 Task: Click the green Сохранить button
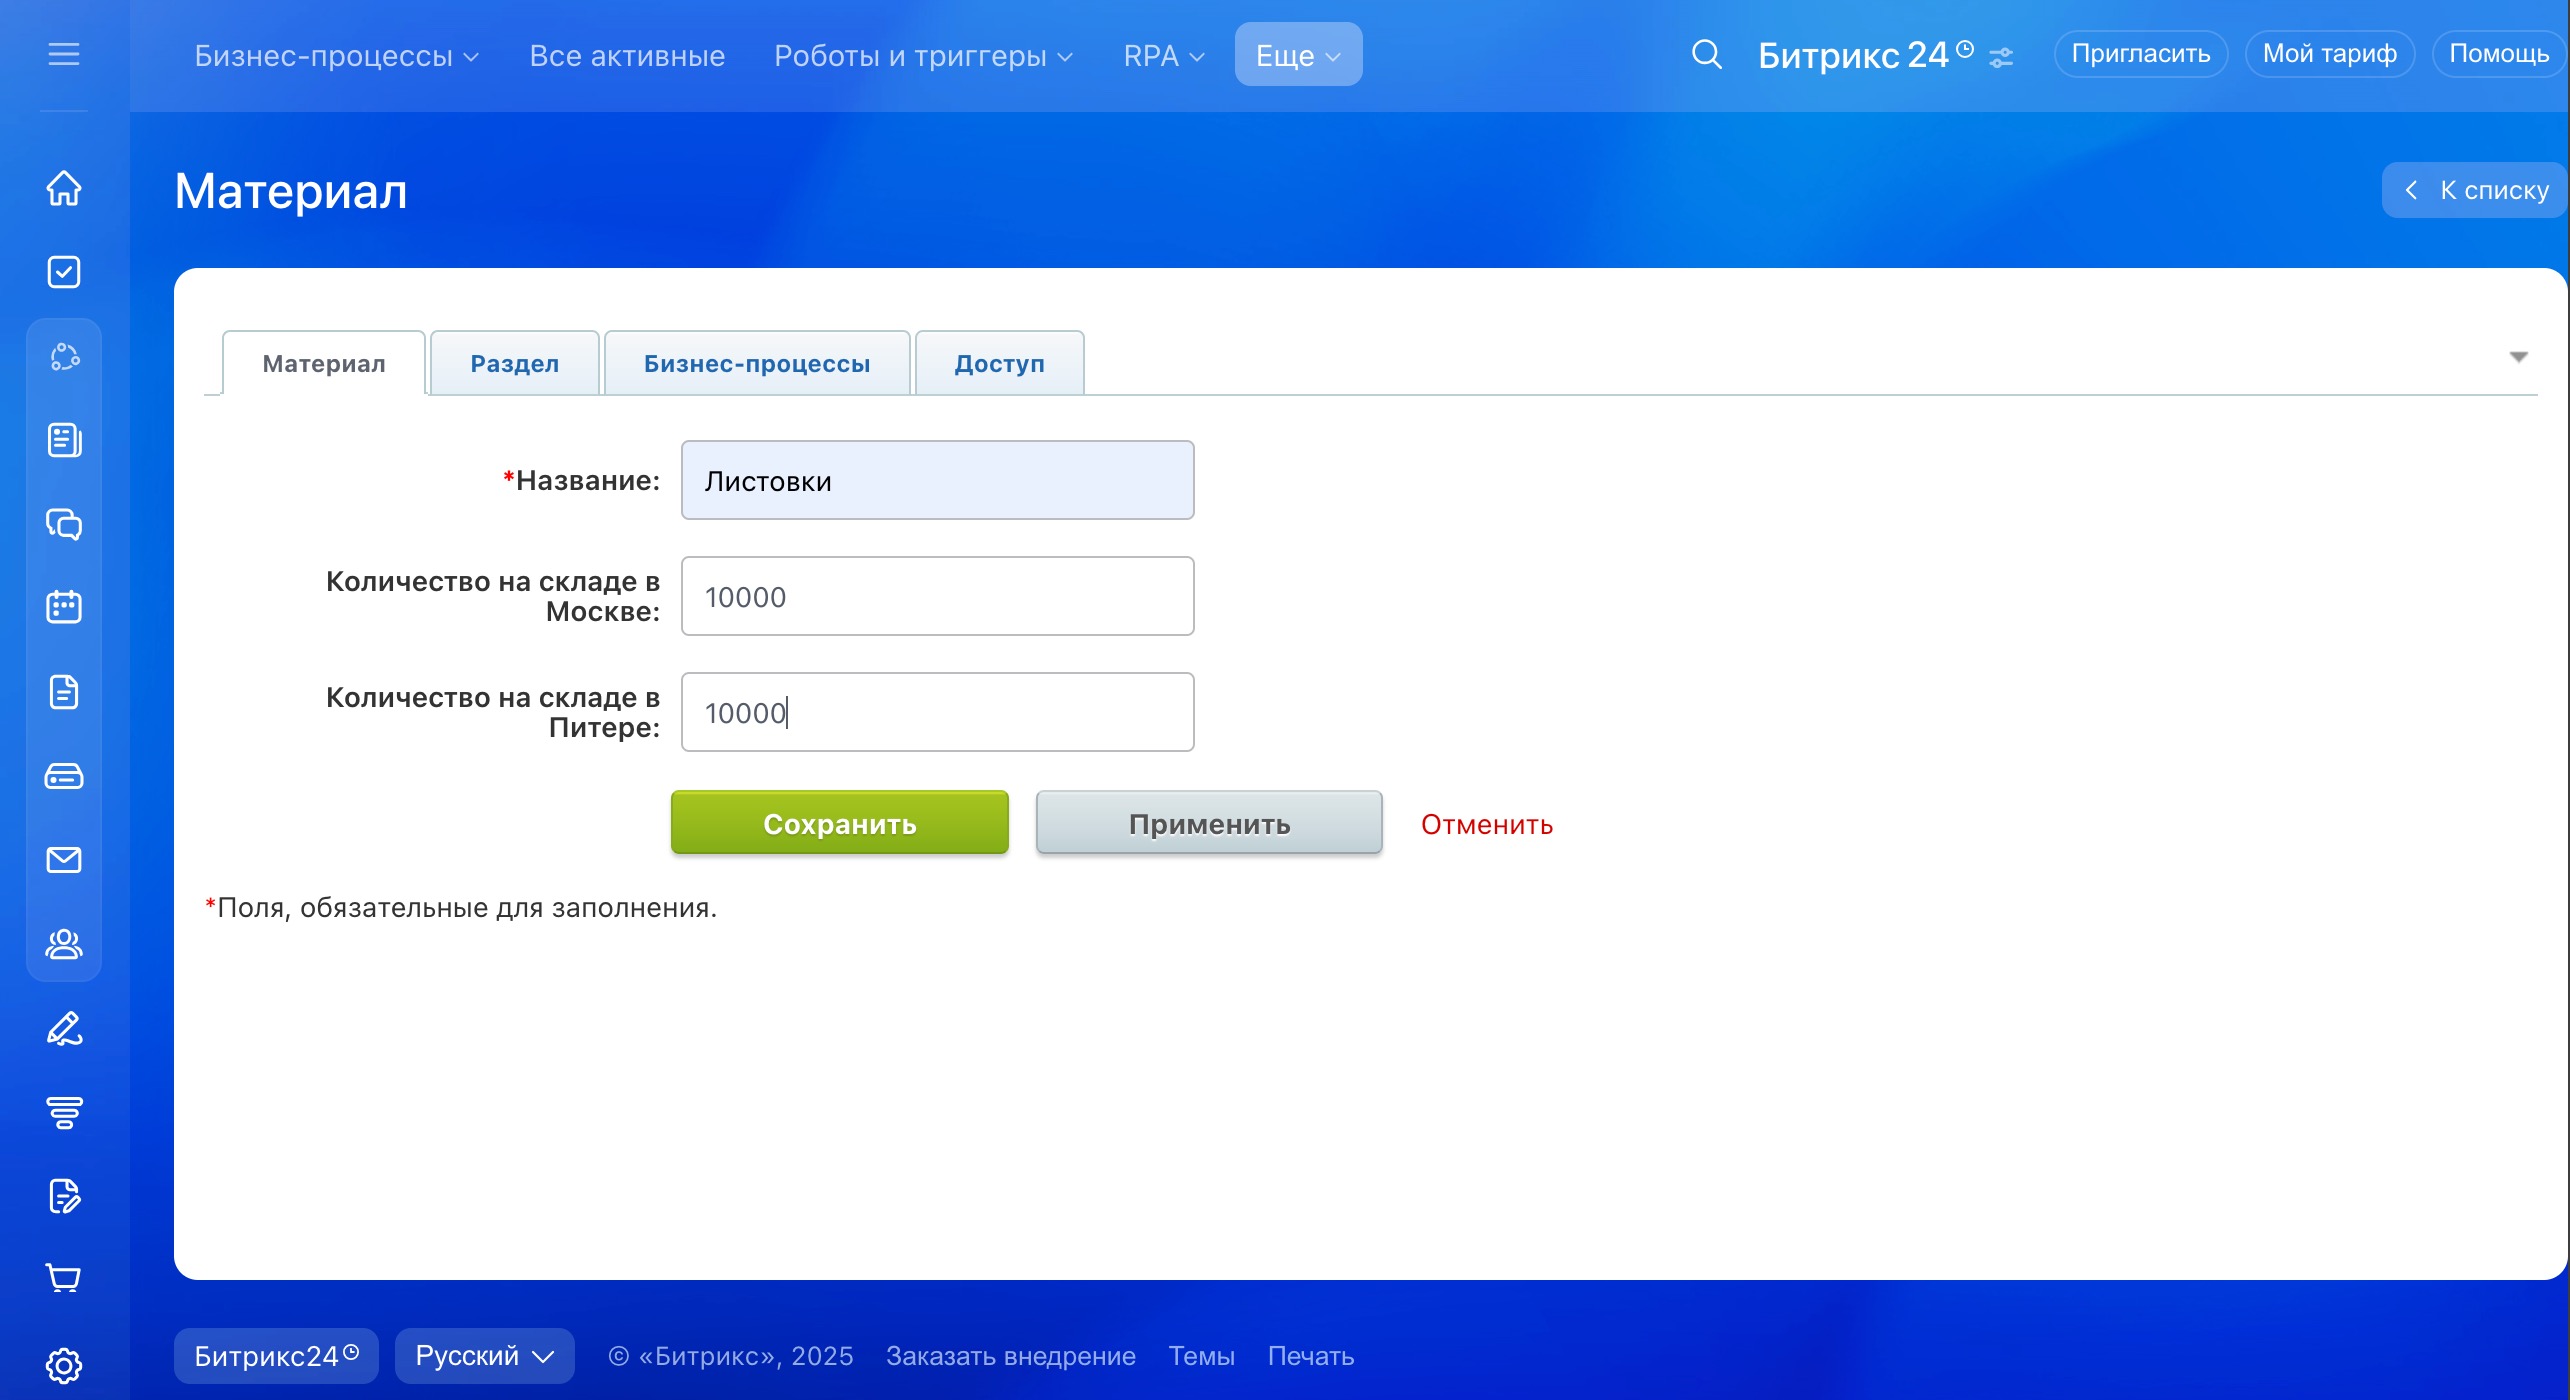[840, 823]
